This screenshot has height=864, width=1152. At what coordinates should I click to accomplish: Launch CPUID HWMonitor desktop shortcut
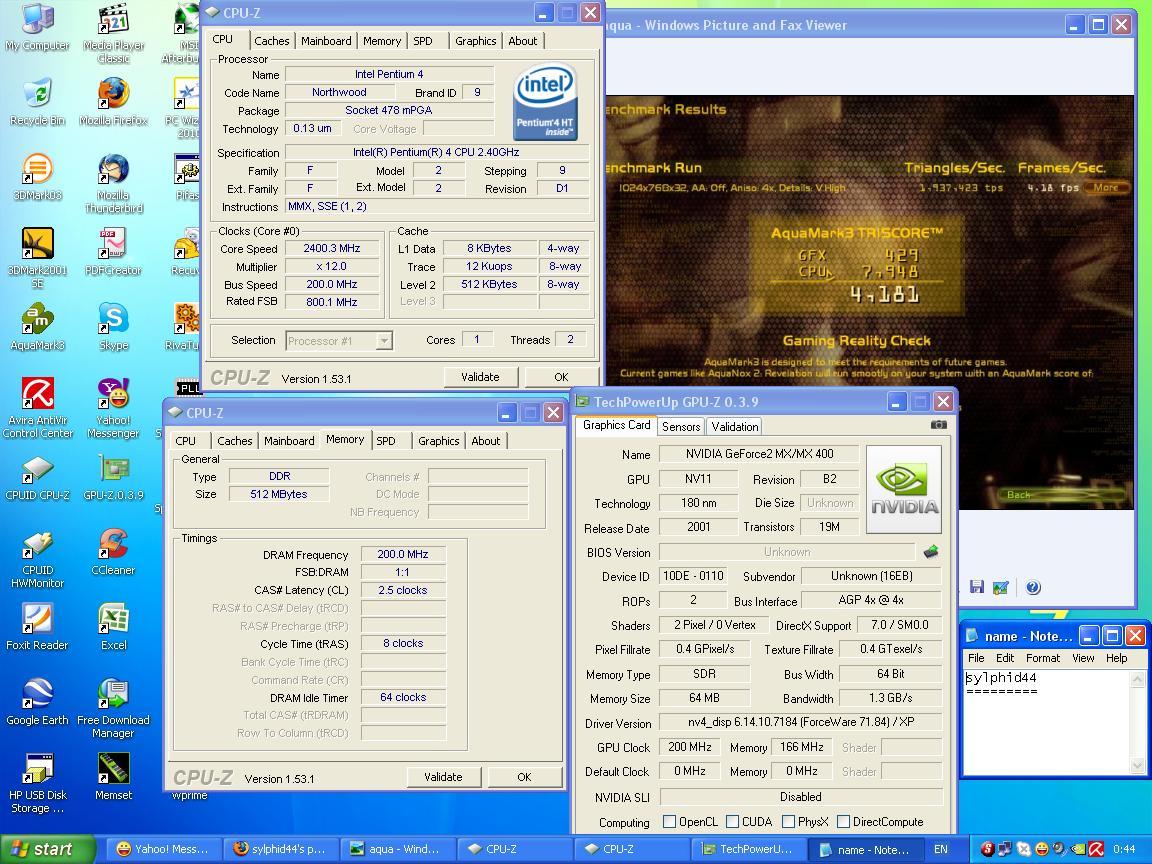pyautogui.click(x=37, y=558)
